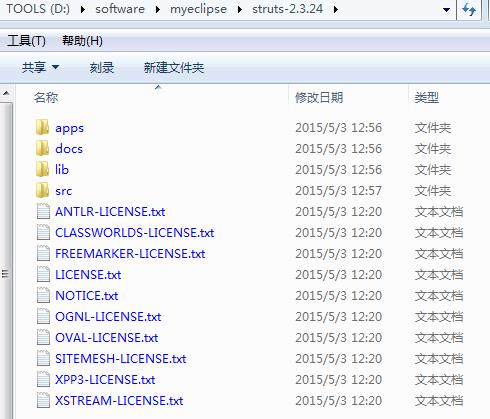Select the XPP3-LICENSE.txt file name

[105, 380]
